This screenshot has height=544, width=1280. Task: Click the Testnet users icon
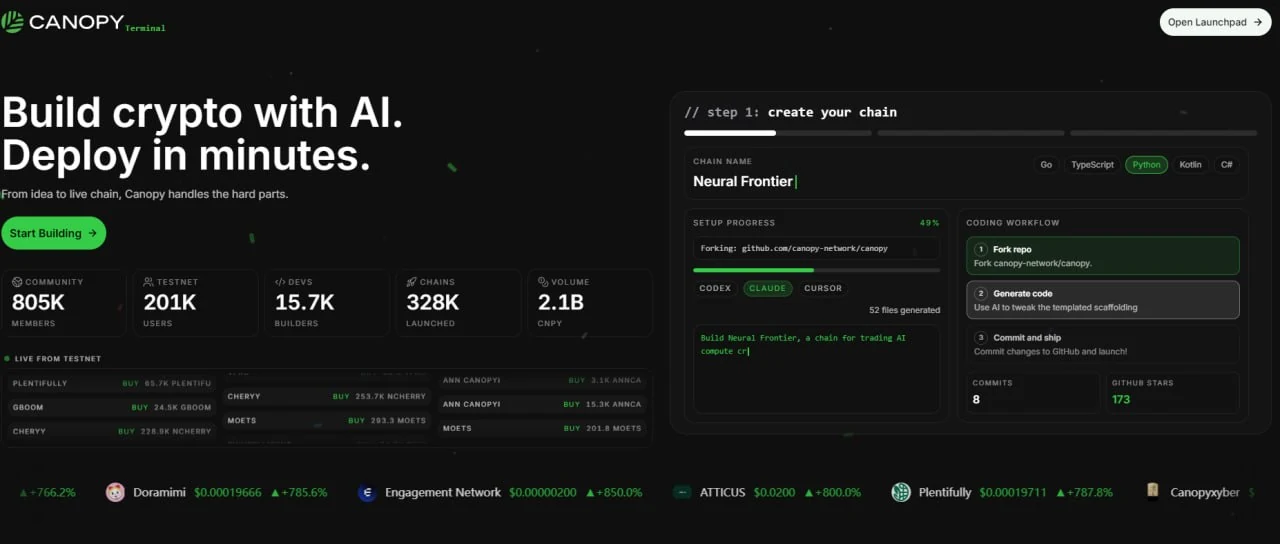(148, 282)
